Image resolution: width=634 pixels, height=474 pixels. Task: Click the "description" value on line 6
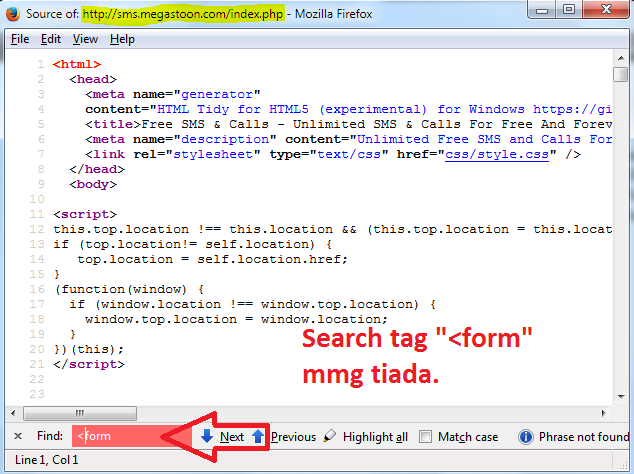coord(225,139)
